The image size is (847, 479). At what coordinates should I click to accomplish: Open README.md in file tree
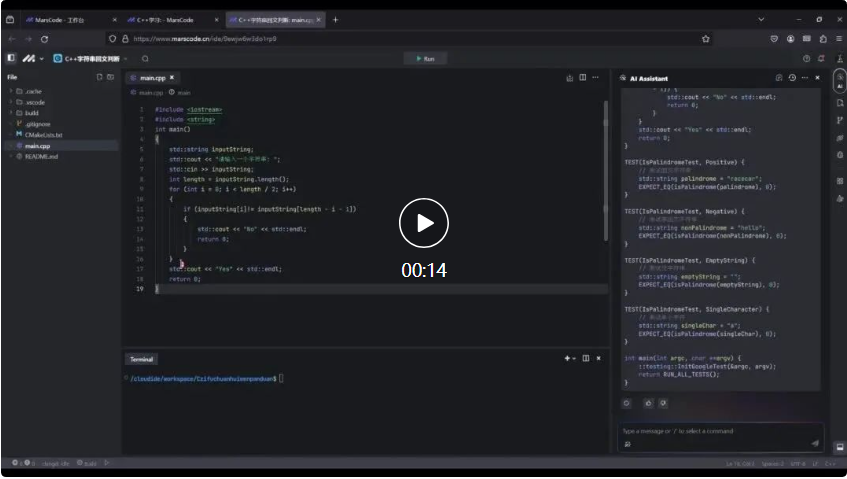tap(41, 156)
